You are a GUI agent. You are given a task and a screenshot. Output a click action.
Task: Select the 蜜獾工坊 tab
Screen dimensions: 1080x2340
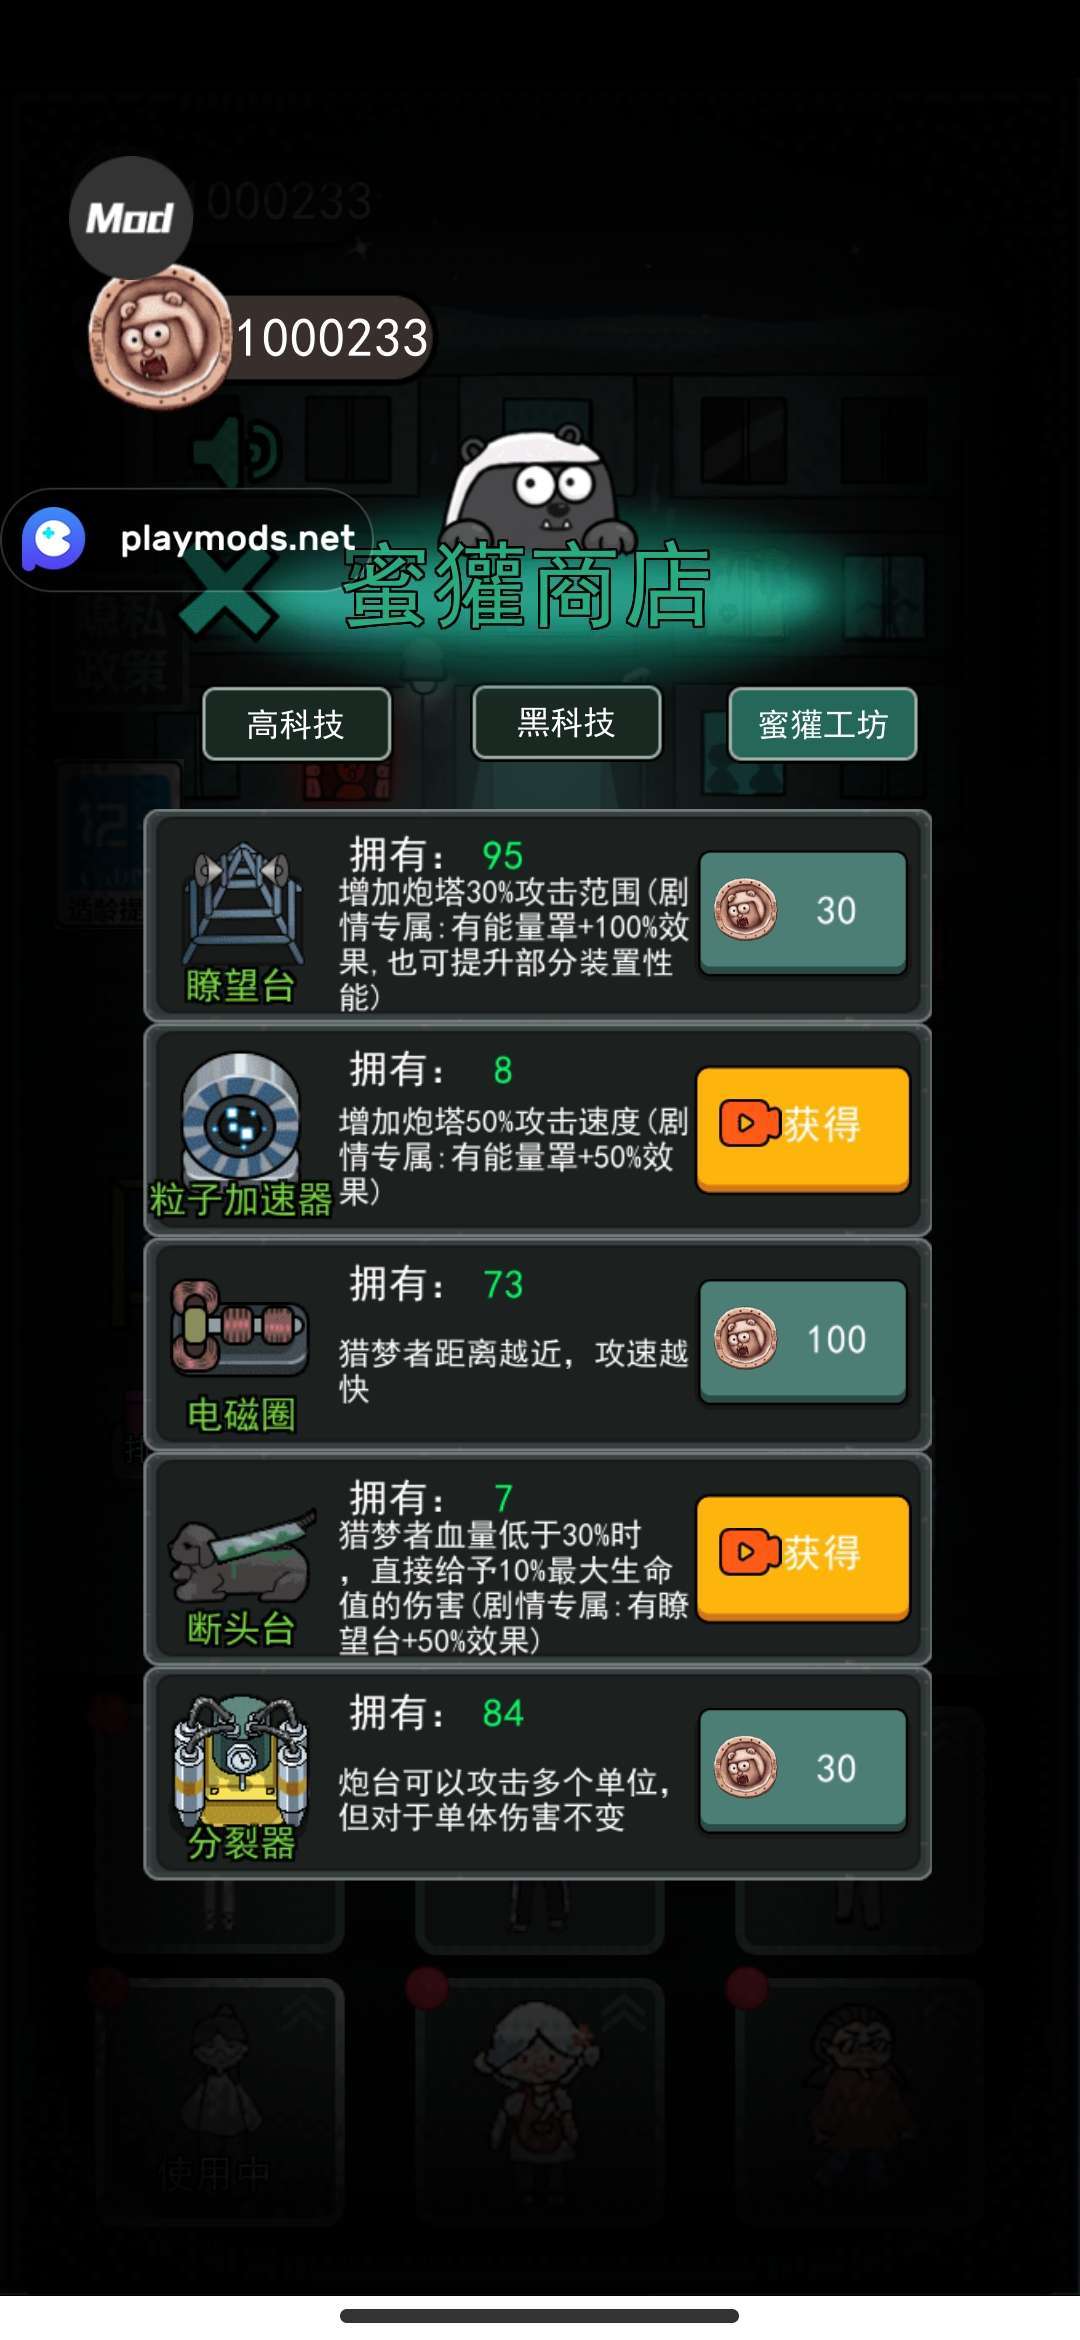[x=822, y=724]
